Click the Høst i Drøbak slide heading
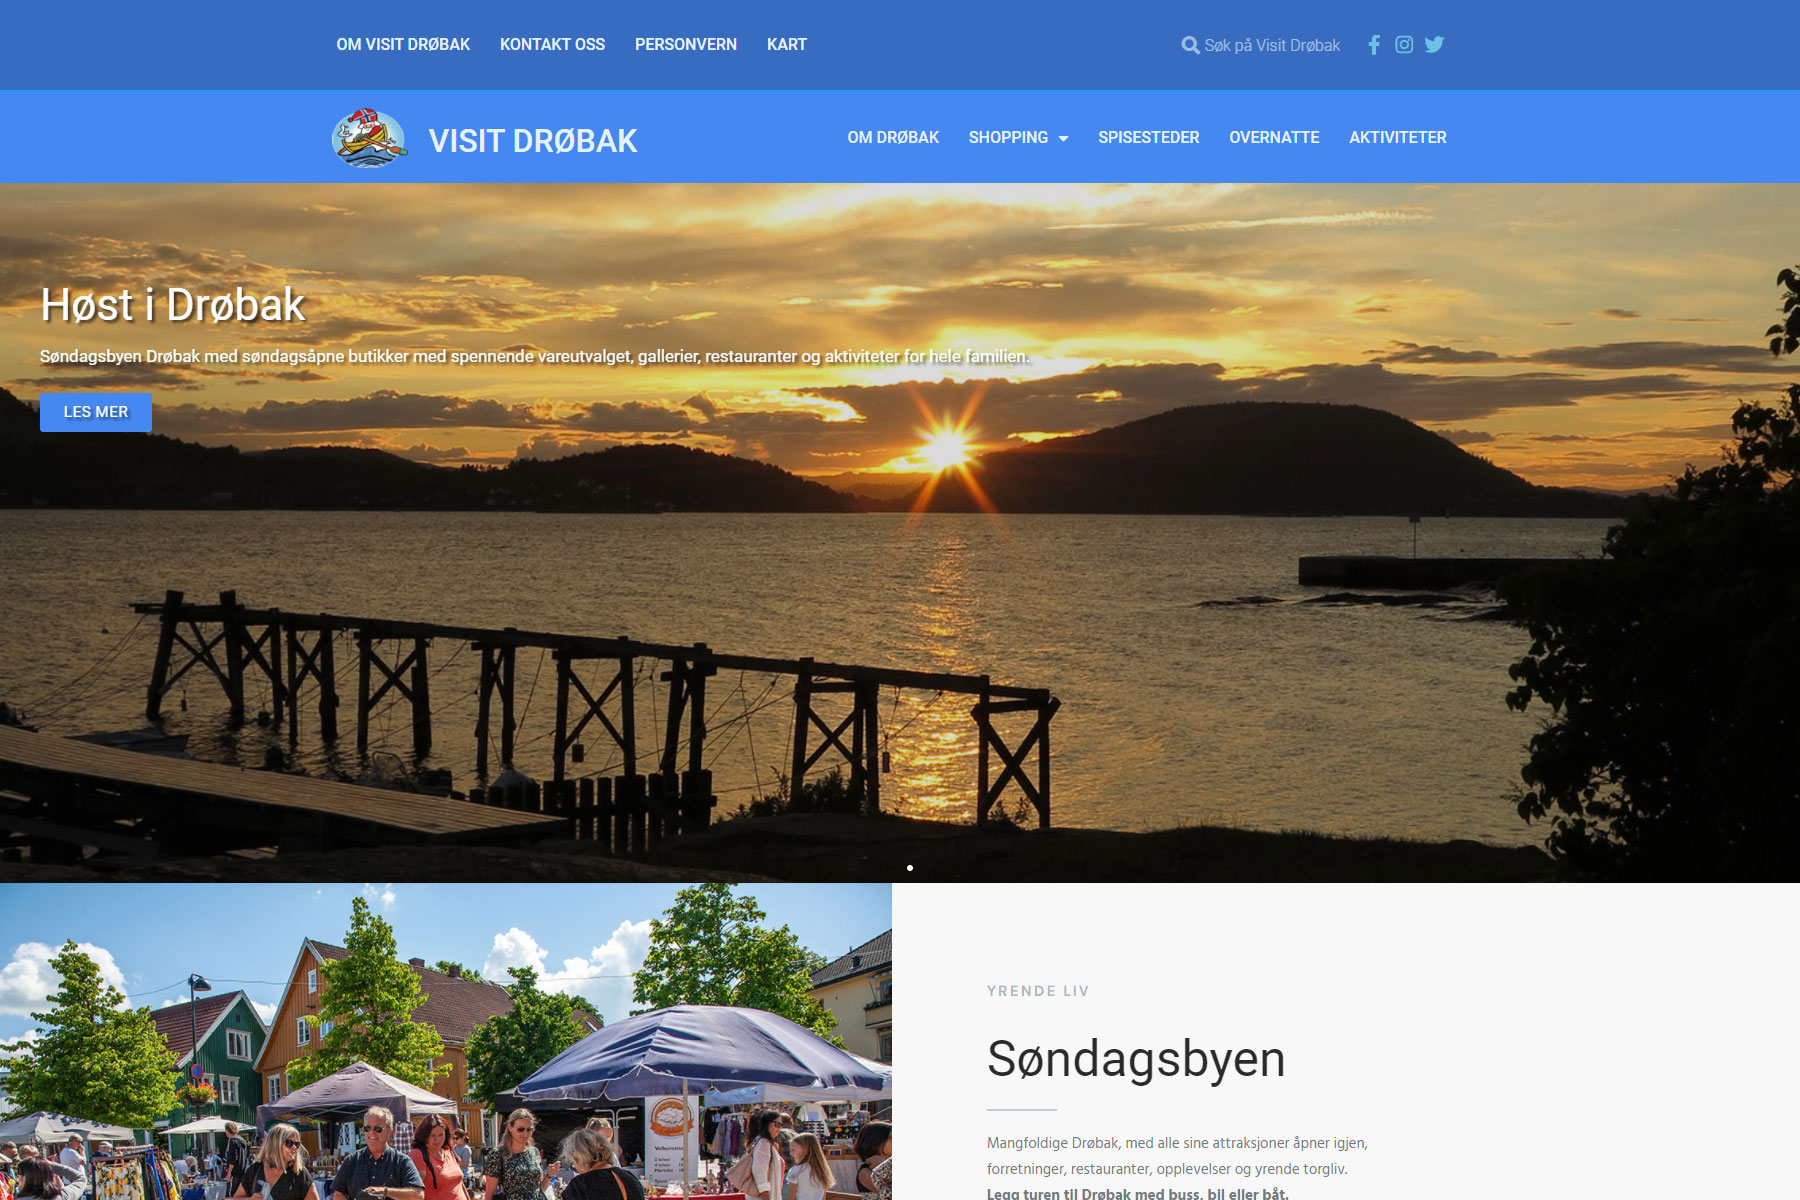Image resolution: width=1800 pixels, height=1200 pixels. coord(173,305)
